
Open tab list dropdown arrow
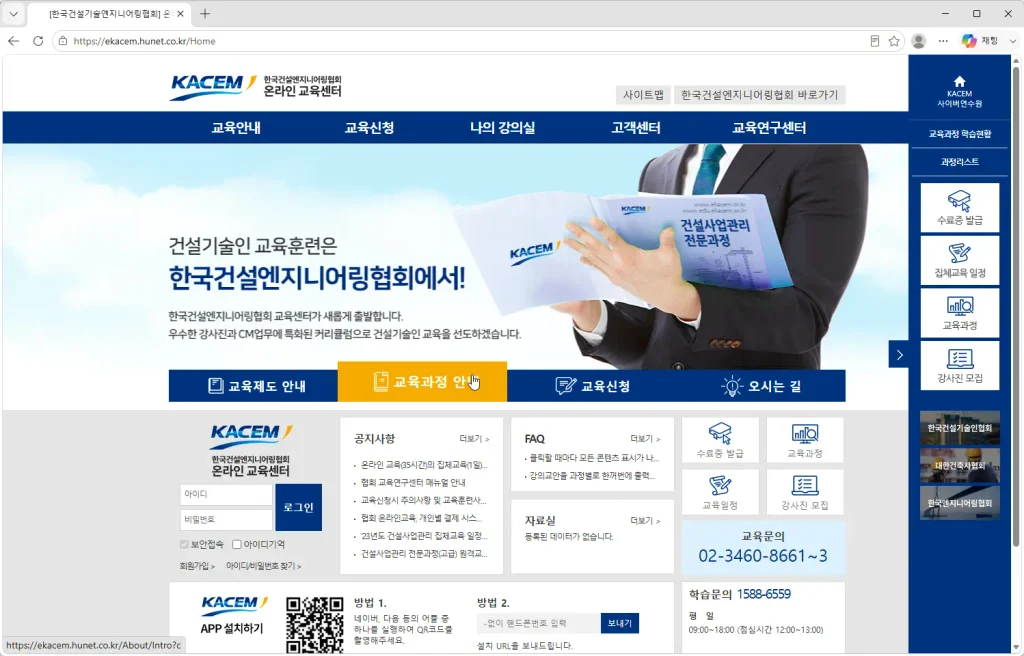coord(13,14)
